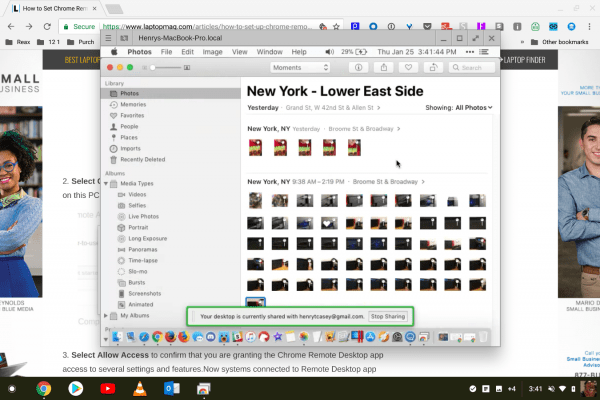Open the Image menu
Screen dimensions: 600x400
click(212, 52)
